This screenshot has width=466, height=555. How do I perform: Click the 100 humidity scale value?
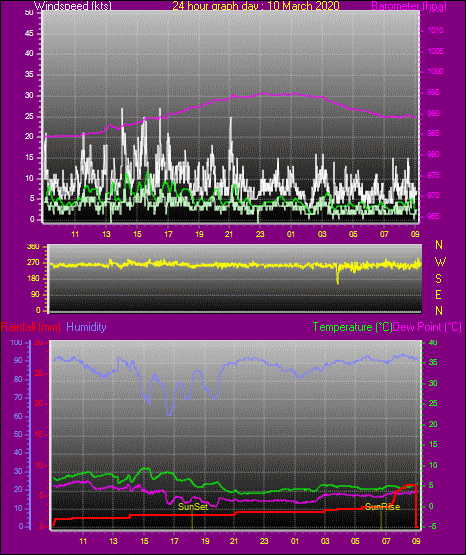[17, 343]
